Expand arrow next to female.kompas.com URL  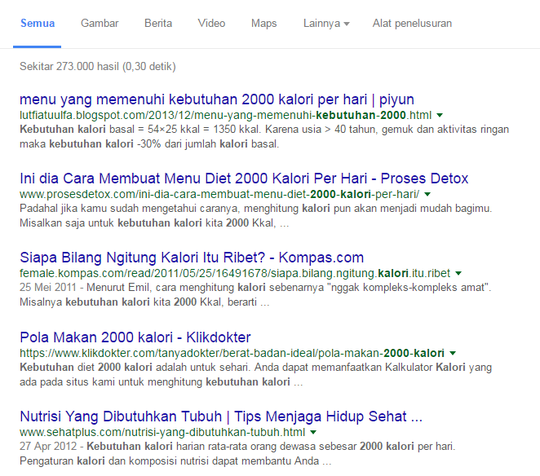pos(458,273)
